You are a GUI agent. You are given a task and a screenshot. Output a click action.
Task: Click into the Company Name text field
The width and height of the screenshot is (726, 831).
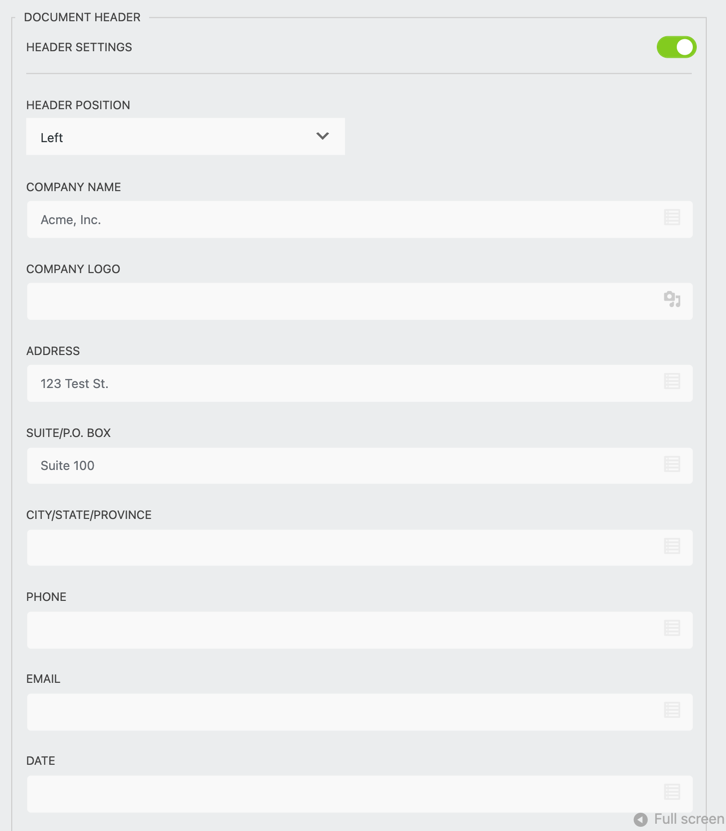(x=340, y=219)
